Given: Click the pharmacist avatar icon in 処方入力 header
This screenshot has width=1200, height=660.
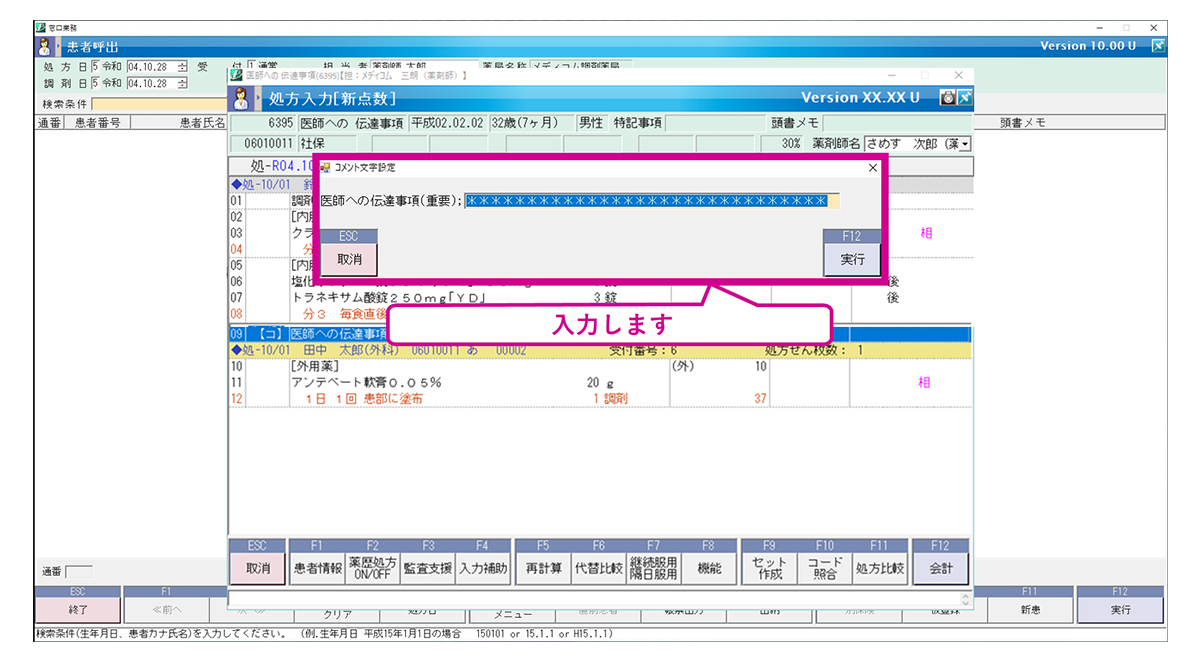Looking at the screenshot, I should click(241, 98).
